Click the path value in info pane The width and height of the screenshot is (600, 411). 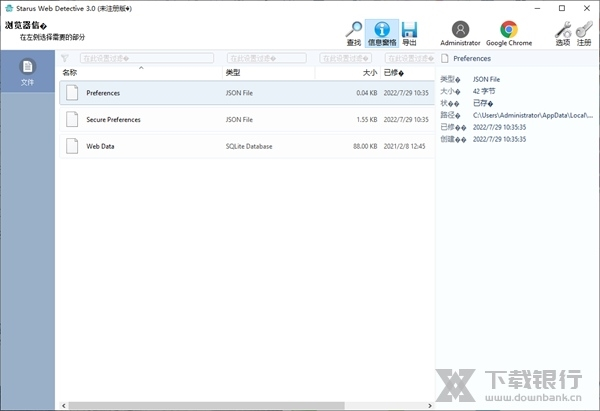coord(533,115)
